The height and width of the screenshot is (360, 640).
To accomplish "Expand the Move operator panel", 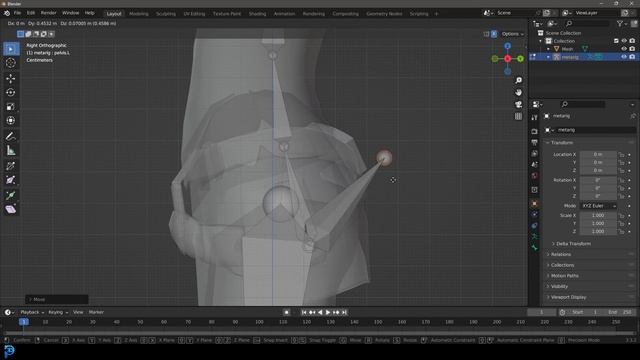I will click(x=57, y=300).
